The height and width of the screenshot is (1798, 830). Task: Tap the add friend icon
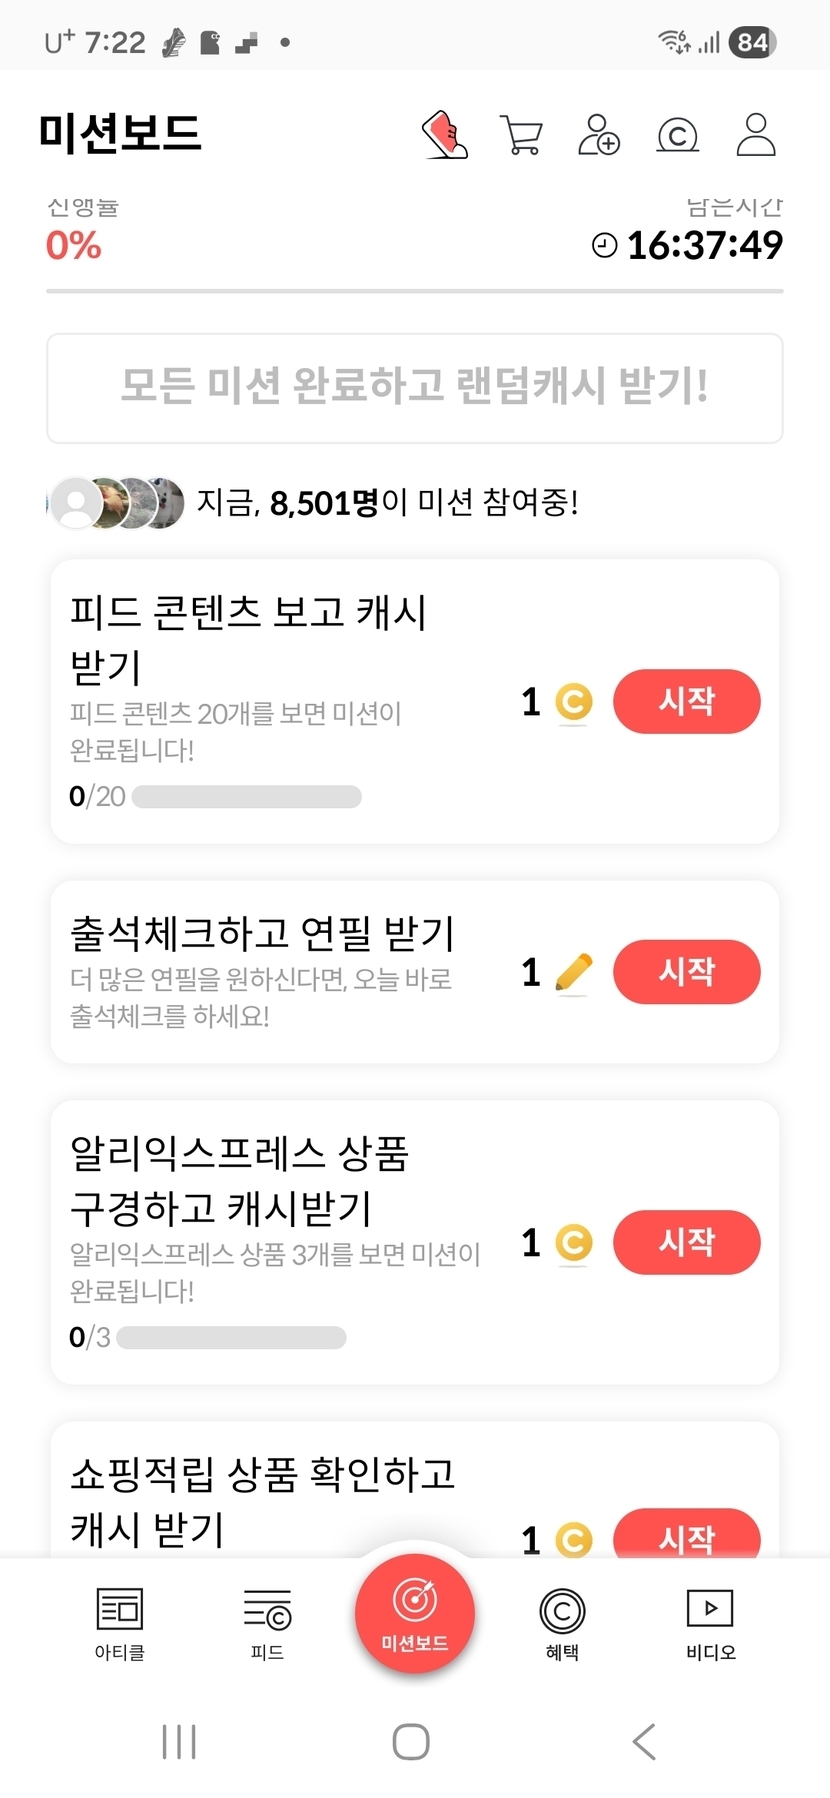[x=598, y=135]
